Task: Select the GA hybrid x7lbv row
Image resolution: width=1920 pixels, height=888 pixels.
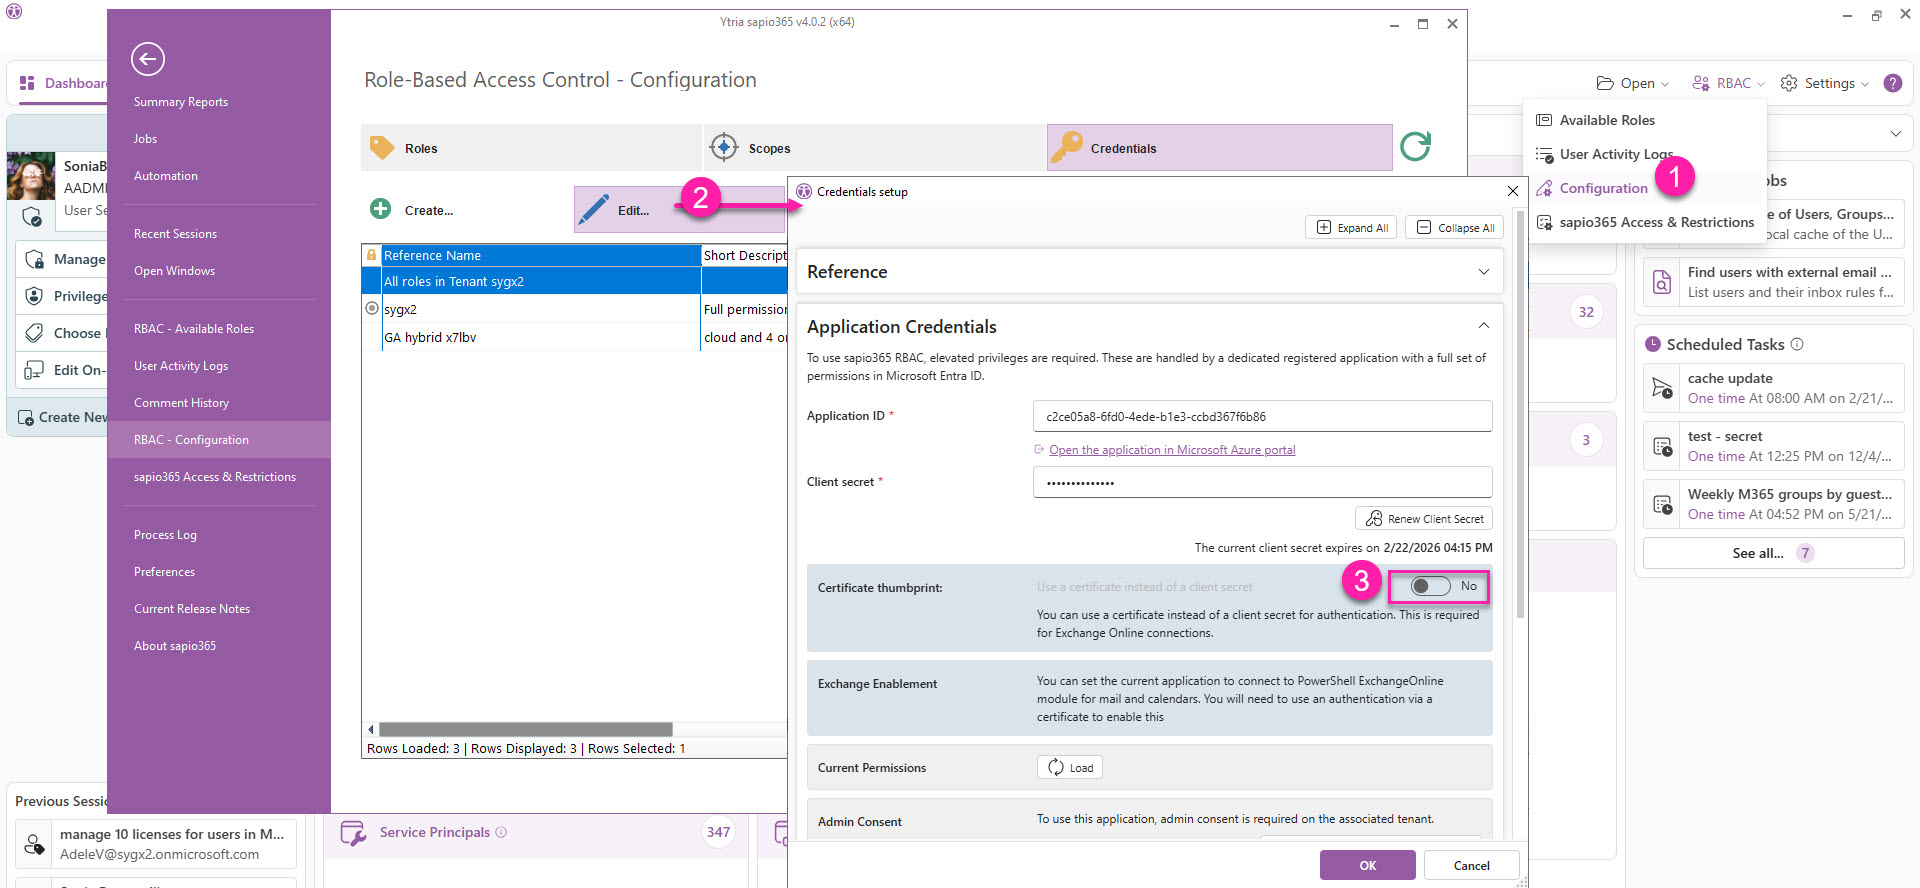Action: tap(574, 337)
